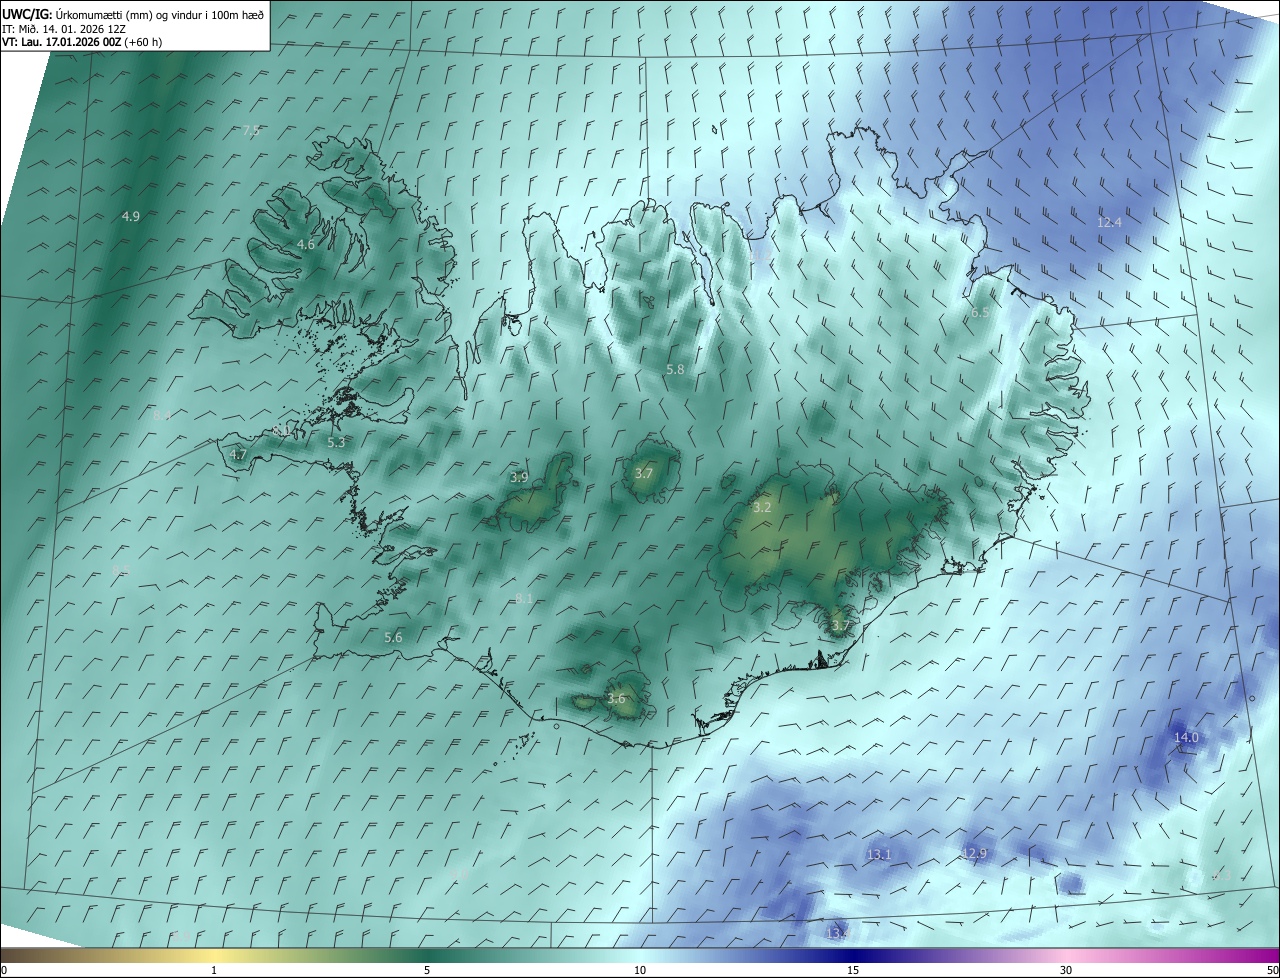Click the IT: Mið. 14. 01. 2026 12Z line

pos(64,29)
